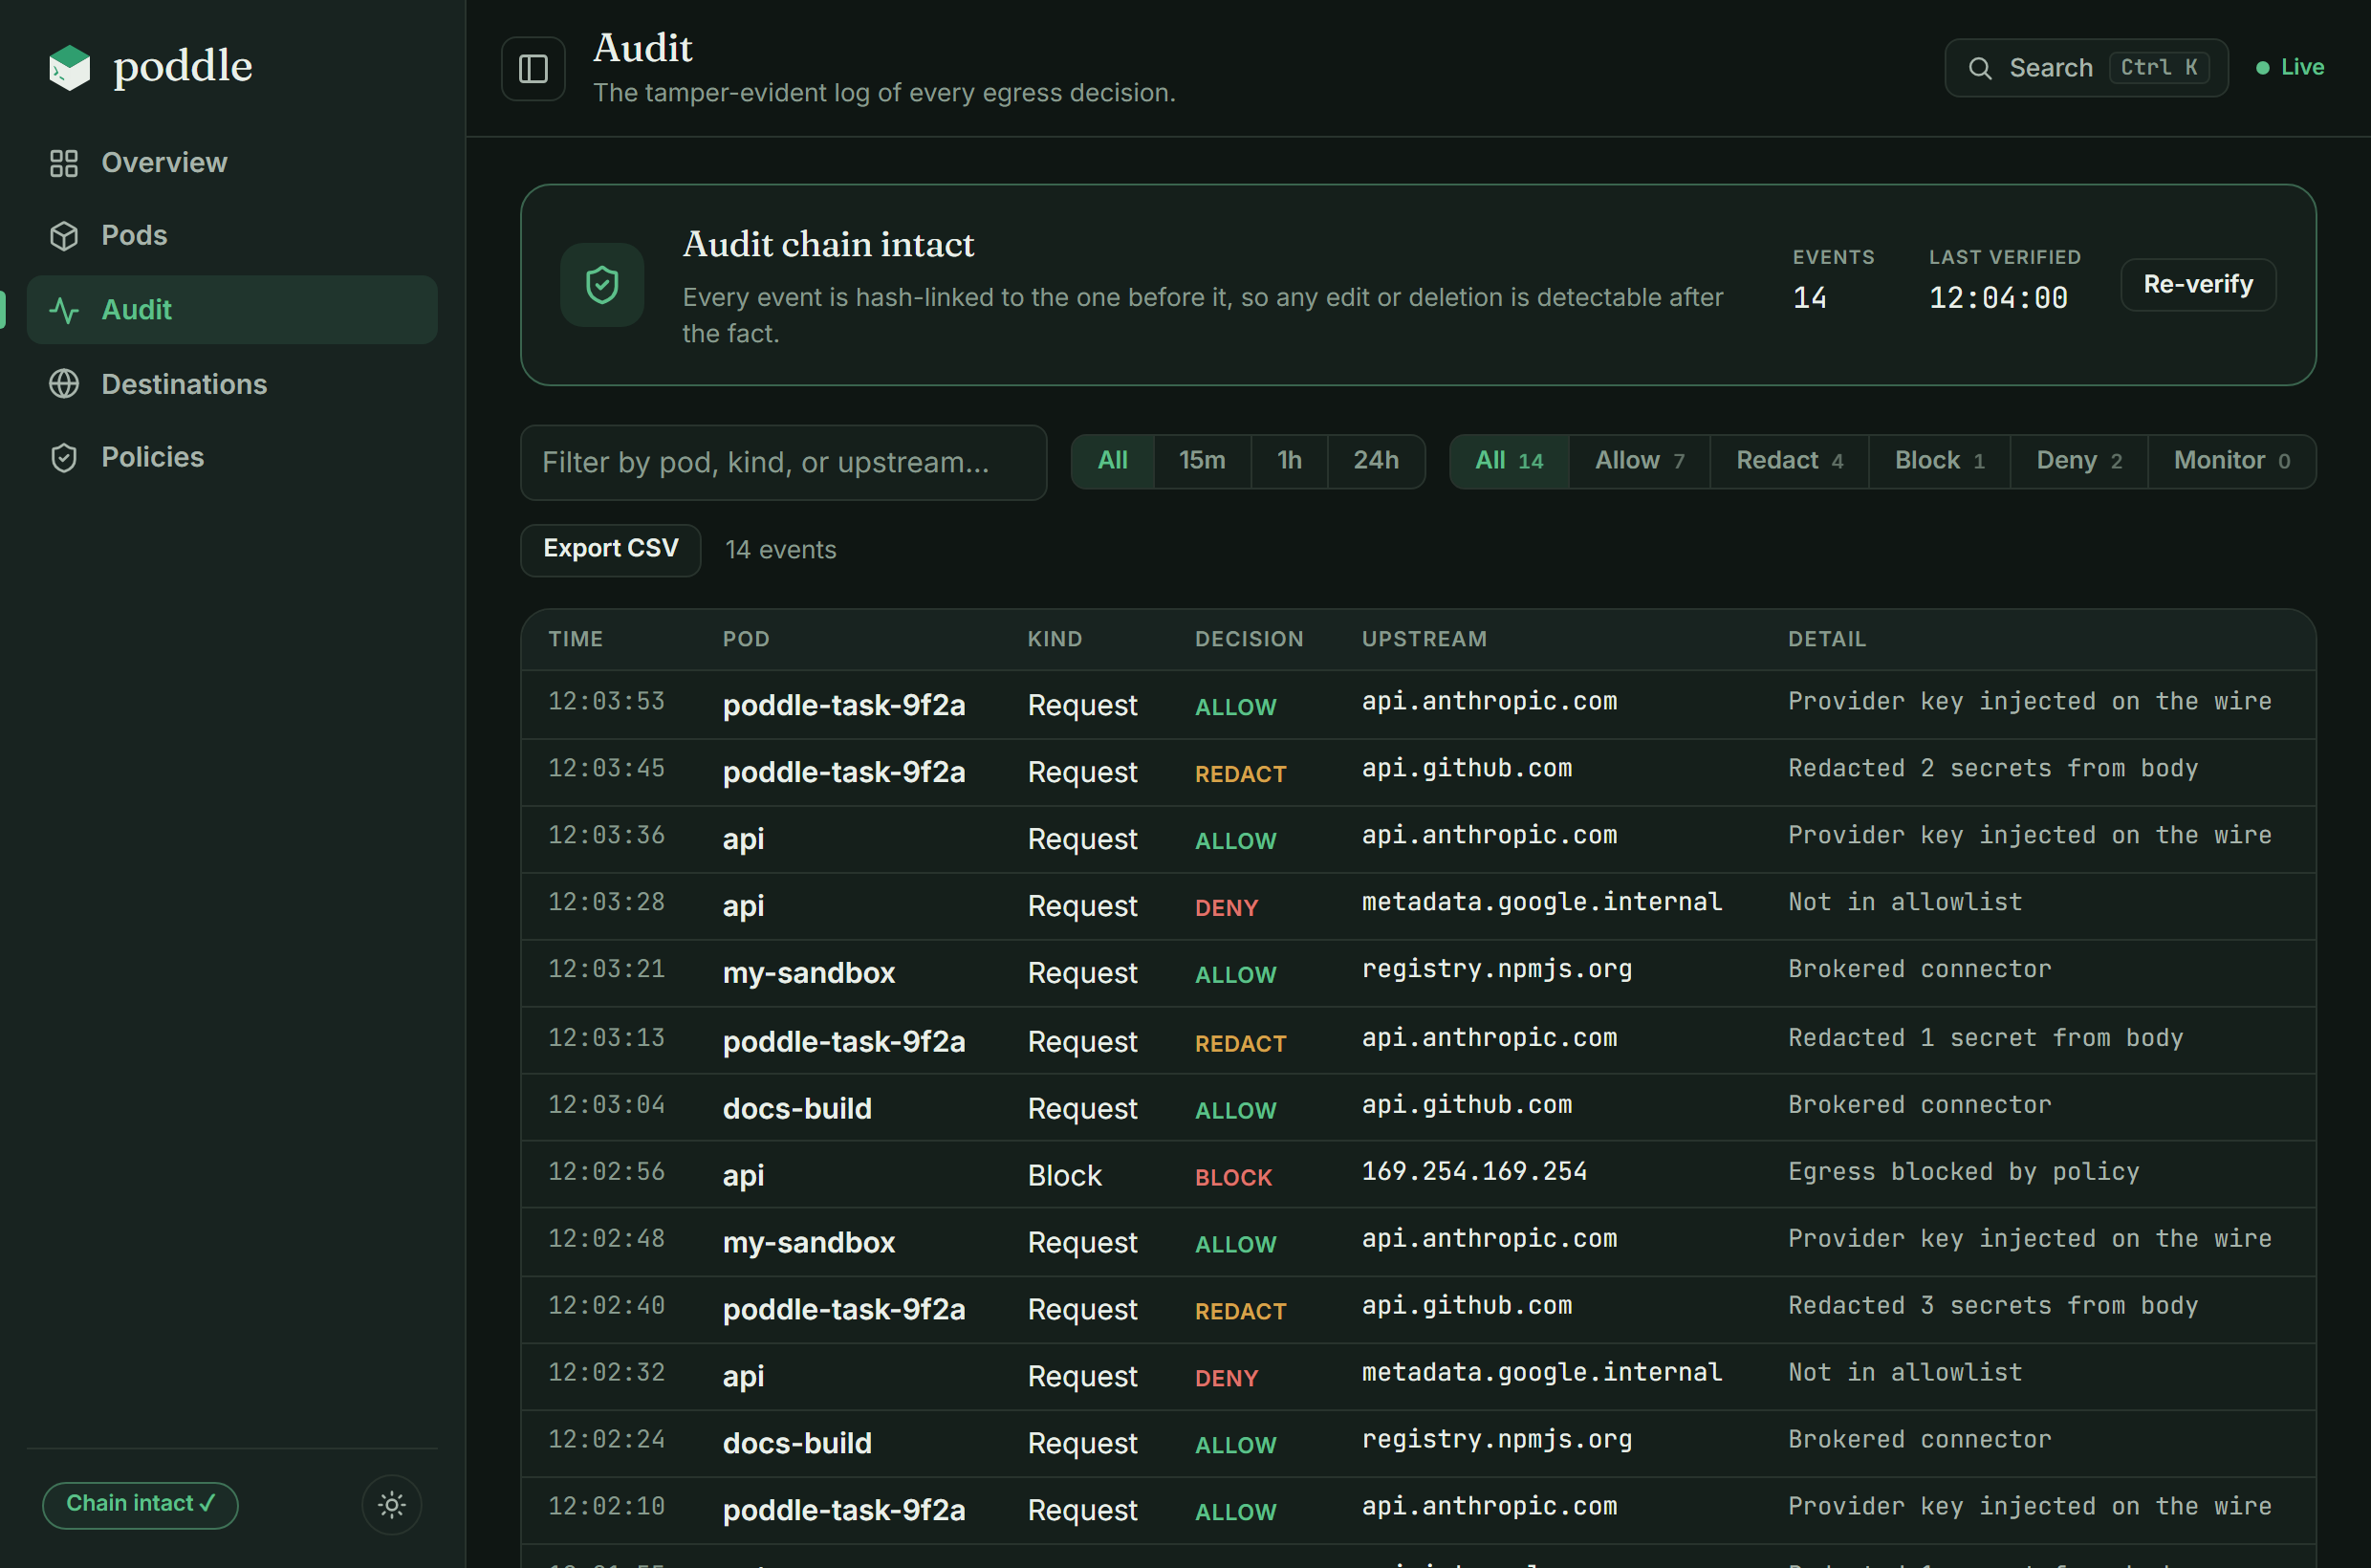The image size is (2371, 1568).
Task: Click REDACT decision in 12:03:45 row
Action: (x=1240, y=774)
